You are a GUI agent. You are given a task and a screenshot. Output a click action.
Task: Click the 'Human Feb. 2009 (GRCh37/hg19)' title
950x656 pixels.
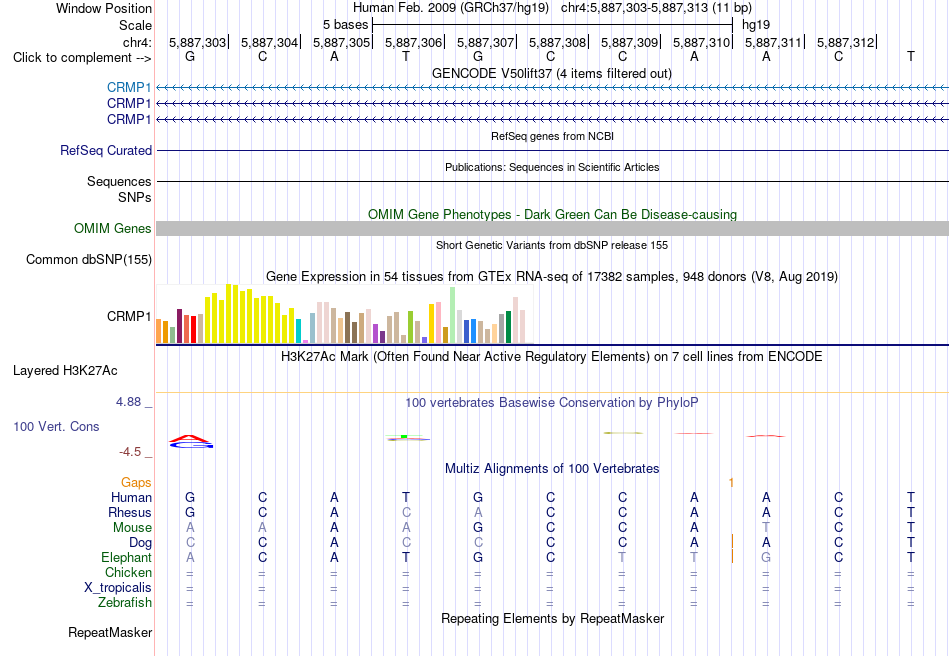click(x=451, y=8)
